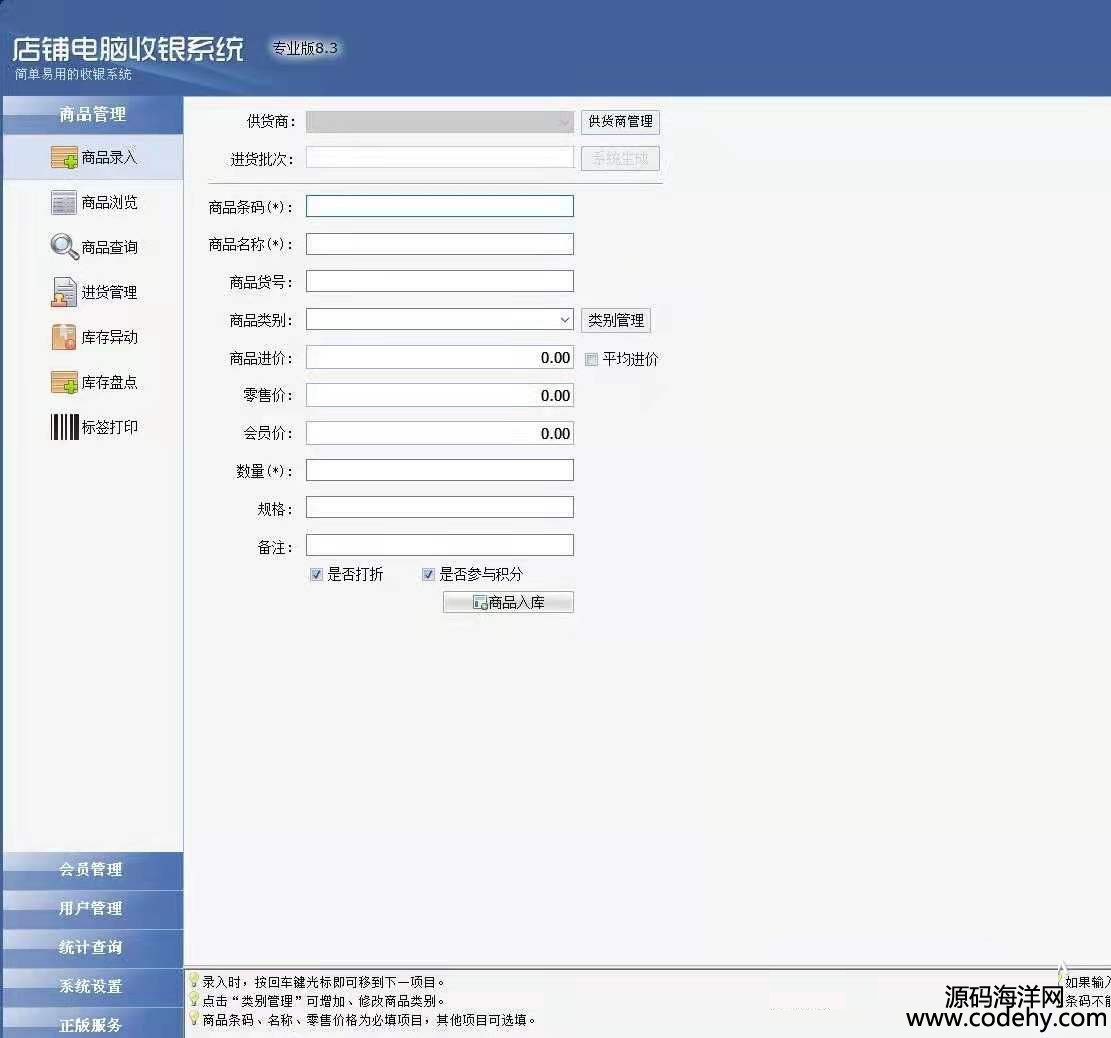This screenshot has height=1038, width=1111.
Task: Click into the 零售价 price field
Action: tap(439, 396)
